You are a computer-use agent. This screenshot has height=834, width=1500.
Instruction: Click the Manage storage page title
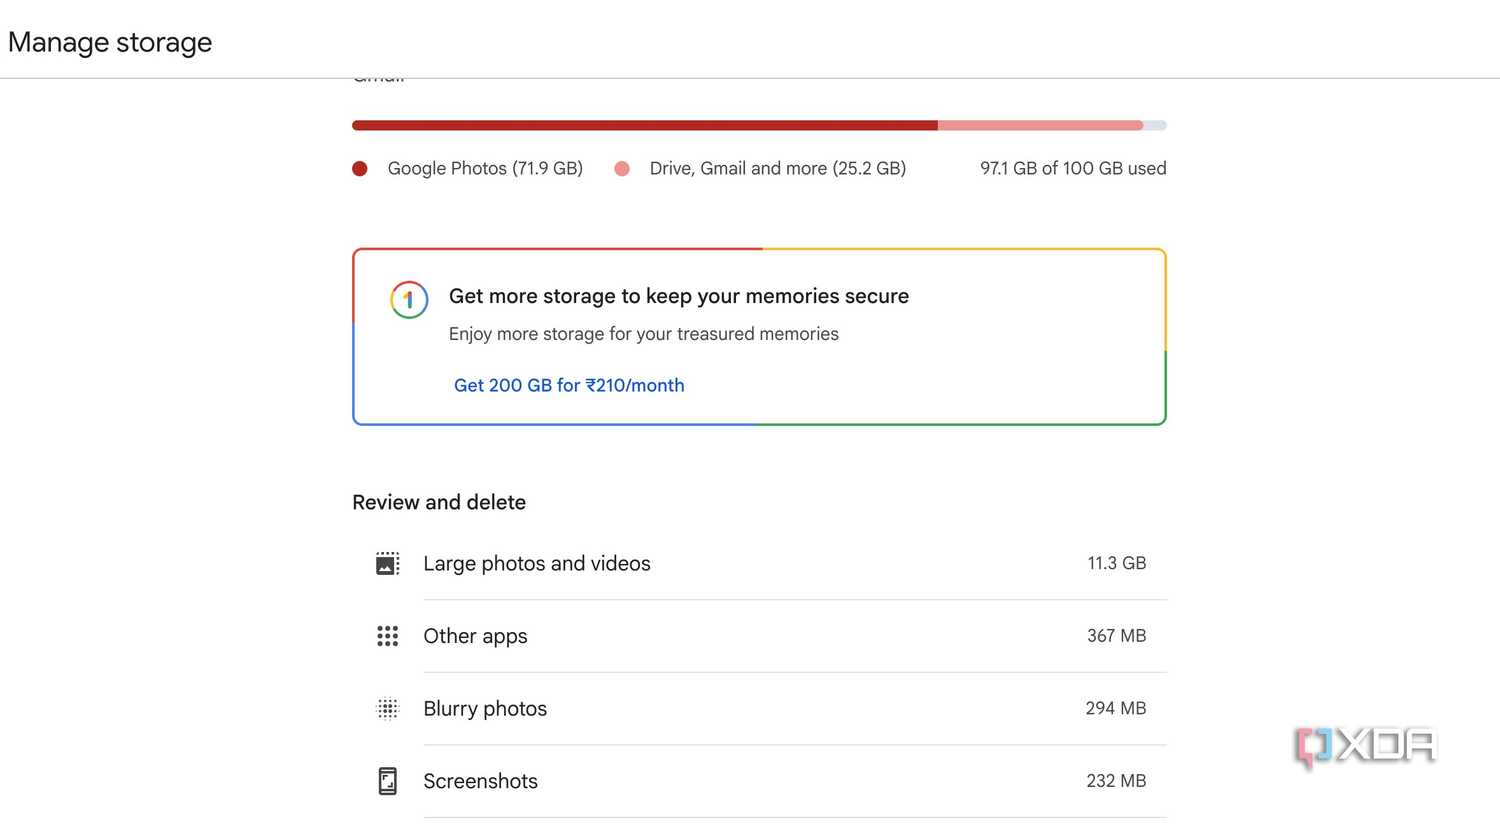click(x=110, y=42)
